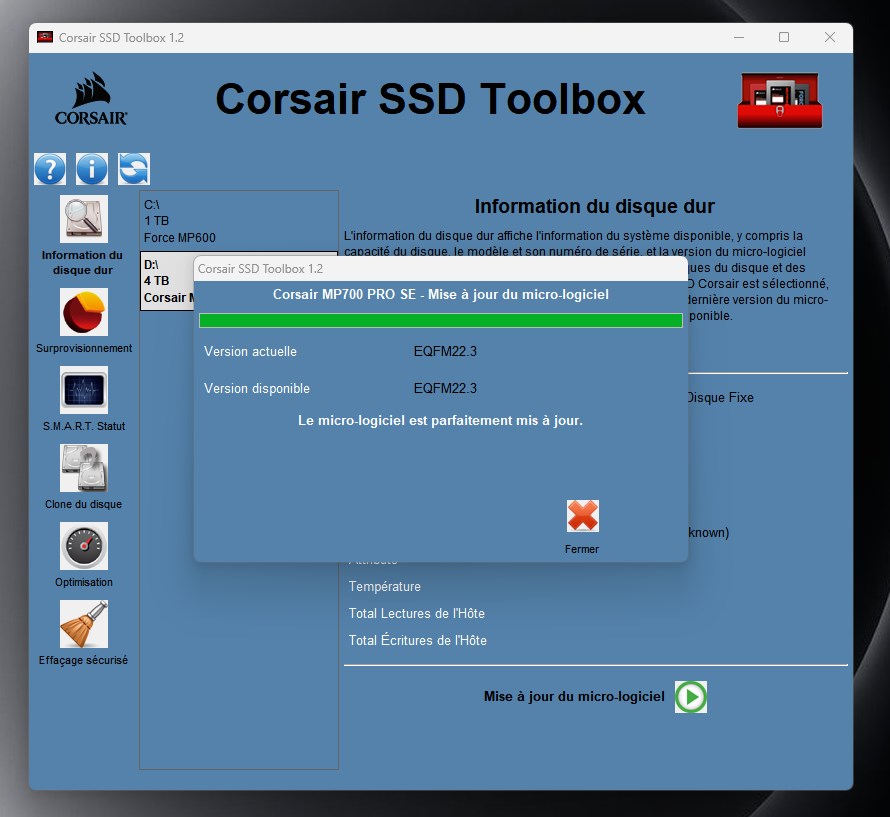Click Total Écritures de l'Hôte label
Viewport: 890px width, 817px height.
coord(418,640)
